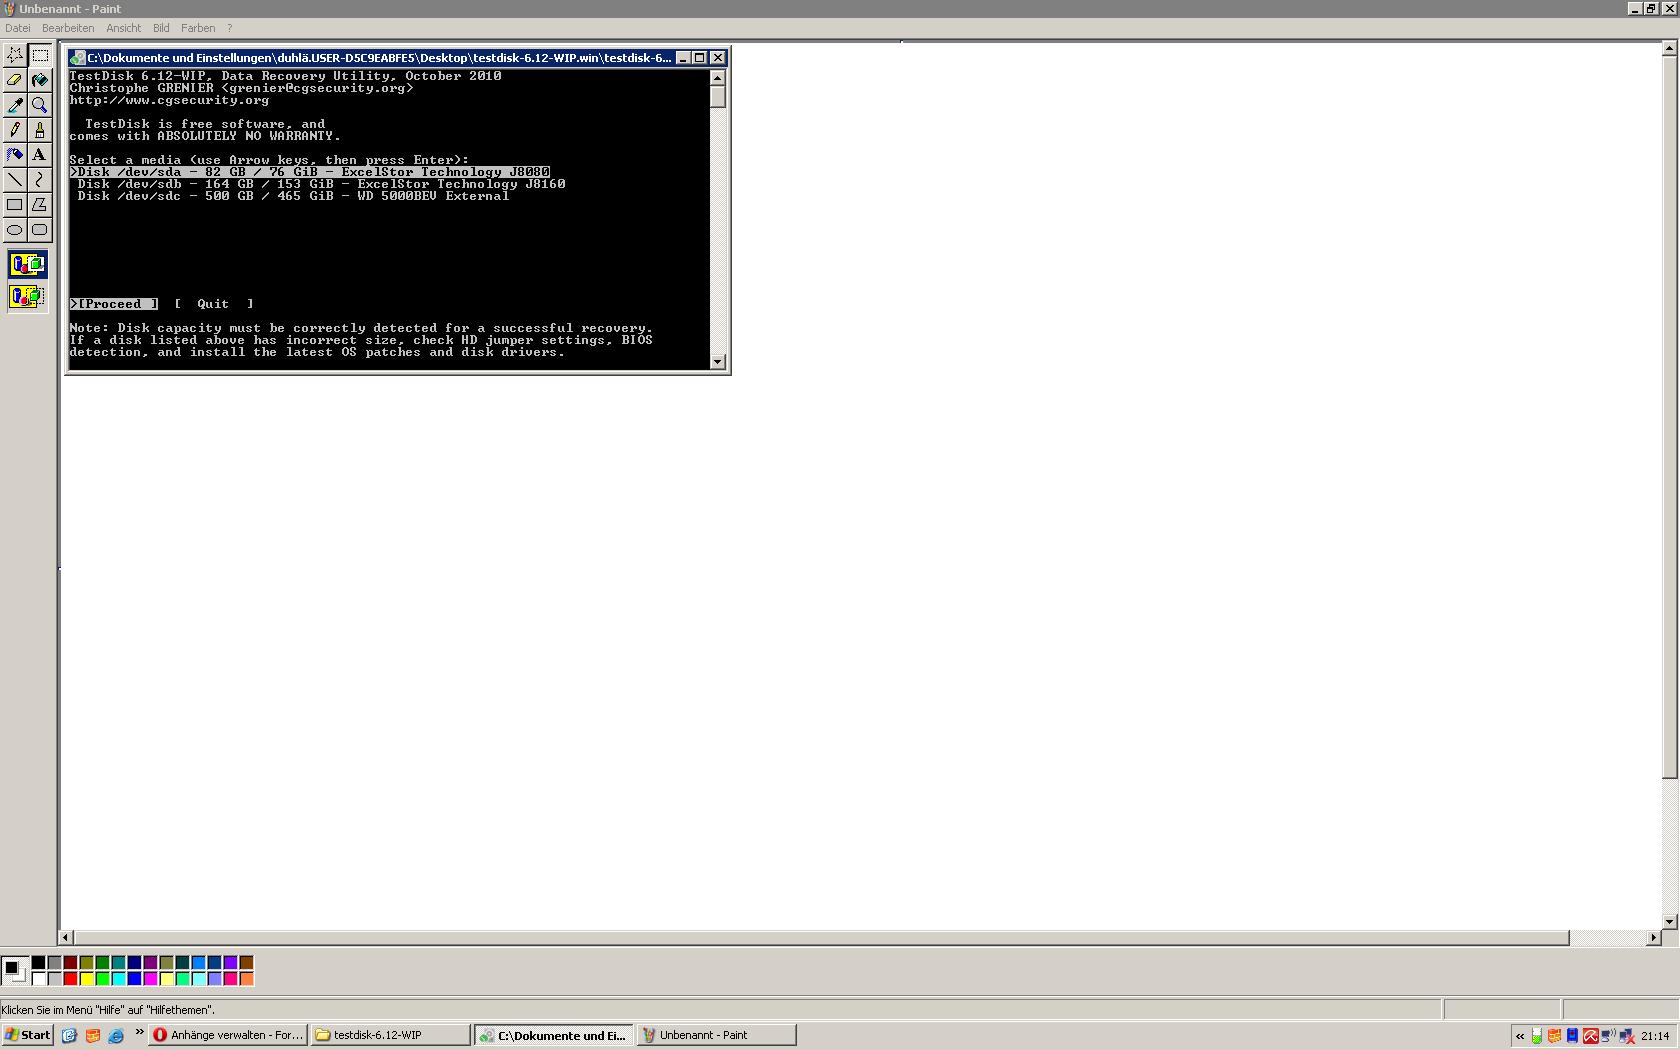Screen dimensions: 1680x1050
Task: Pick the yellow color swatch
Action: tap(86, 979)
